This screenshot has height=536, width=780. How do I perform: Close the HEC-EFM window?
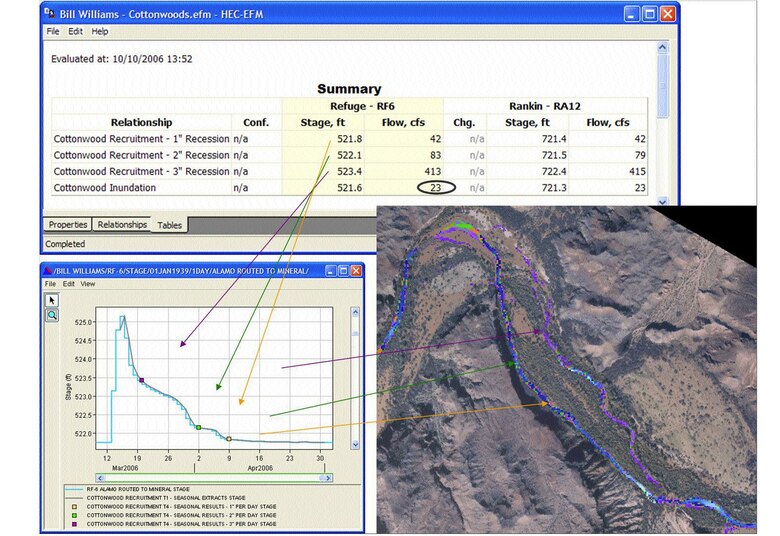pos(668,14)
